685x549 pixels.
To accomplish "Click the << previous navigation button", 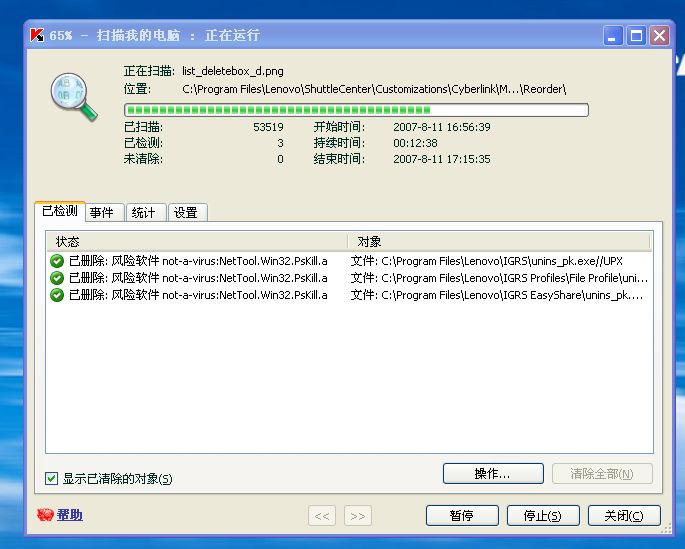I will coord(322,516).
